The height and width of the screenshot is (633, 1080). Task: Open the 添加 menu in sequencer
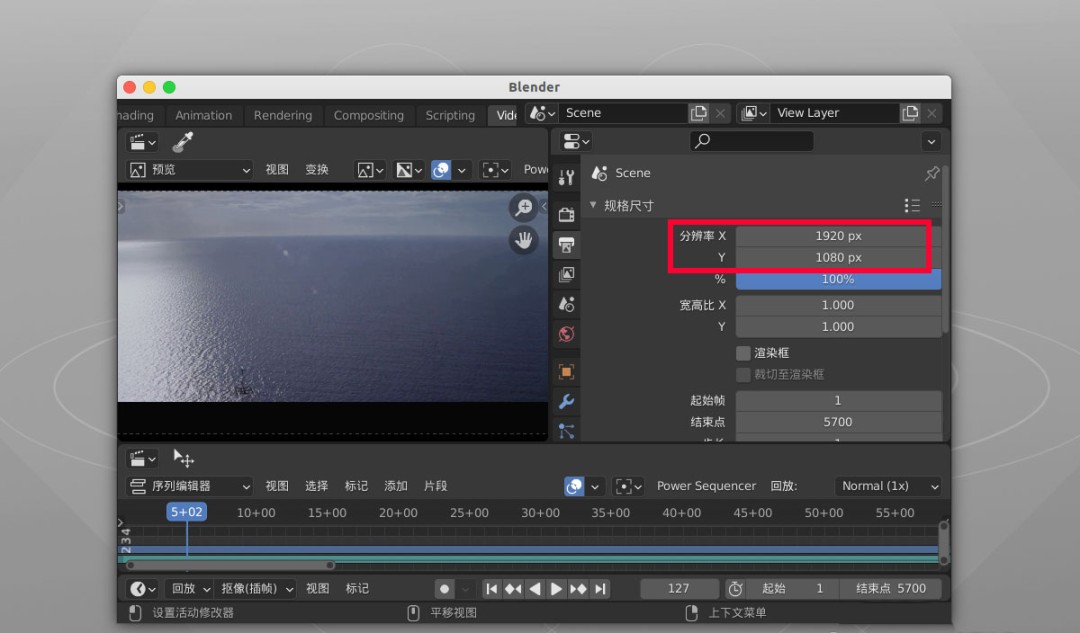coord(396,486)
